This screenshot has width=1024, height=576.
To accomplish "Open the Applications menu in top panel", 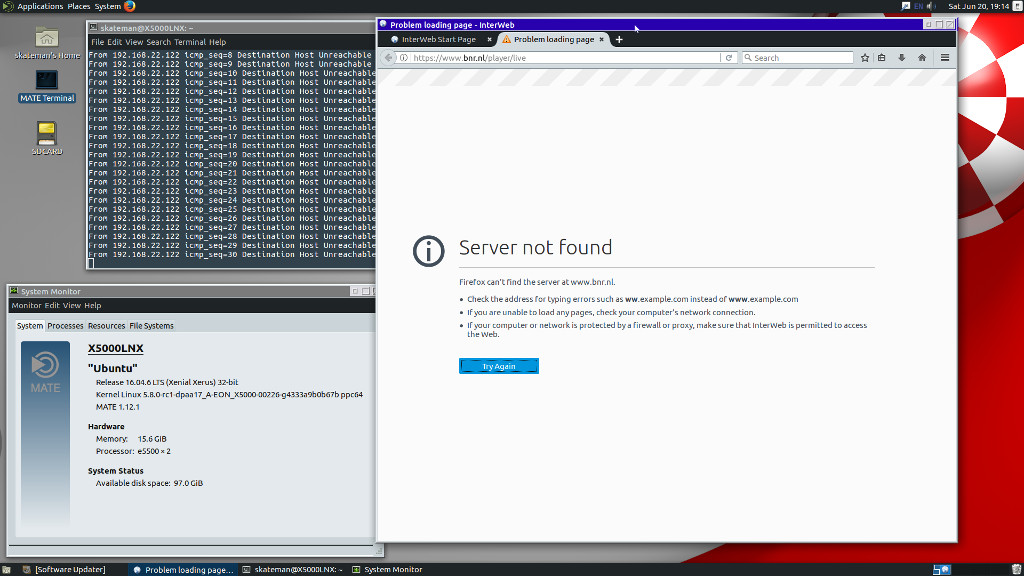I will point(40,6).
